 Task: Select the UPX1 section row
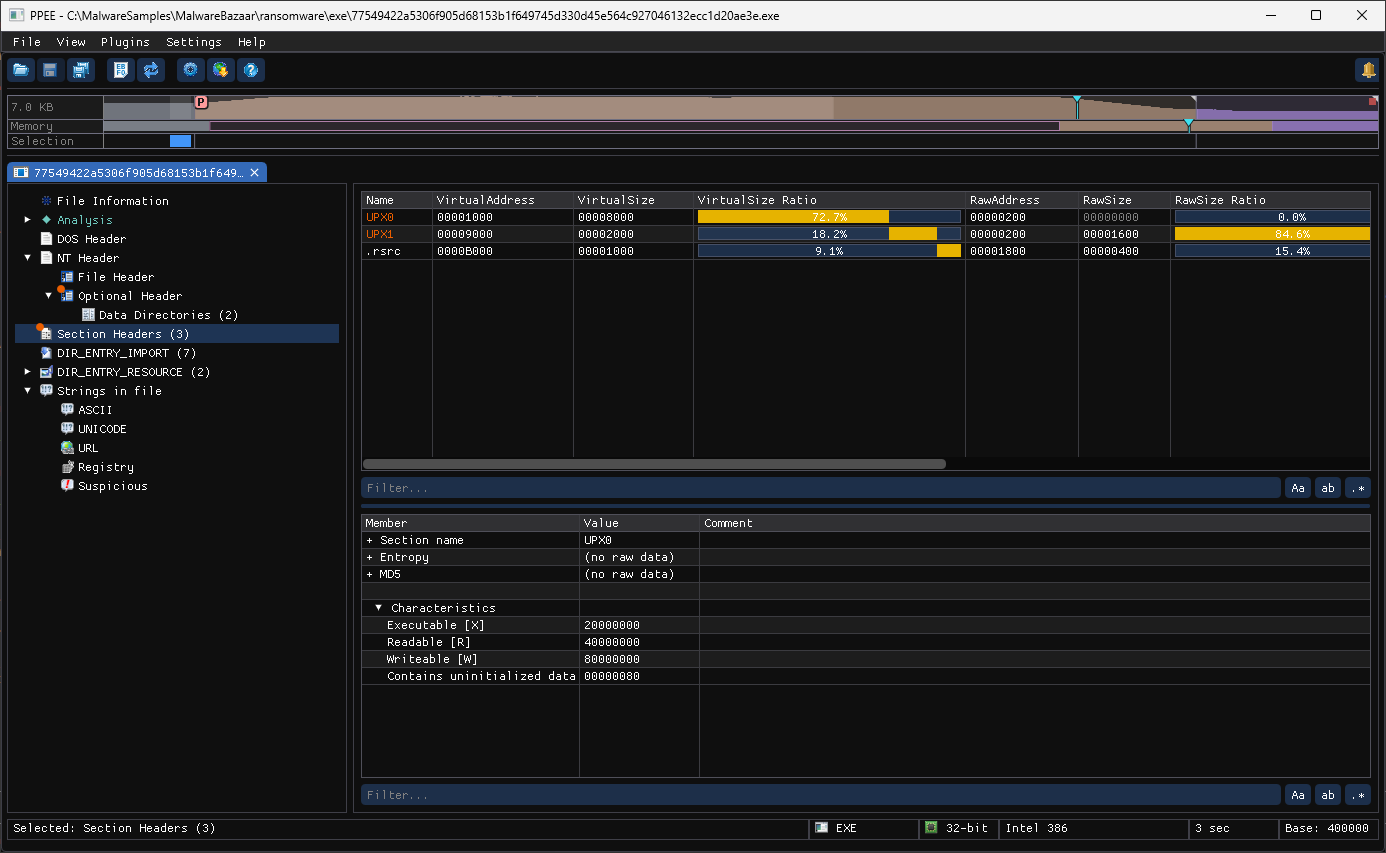(866, 234)
